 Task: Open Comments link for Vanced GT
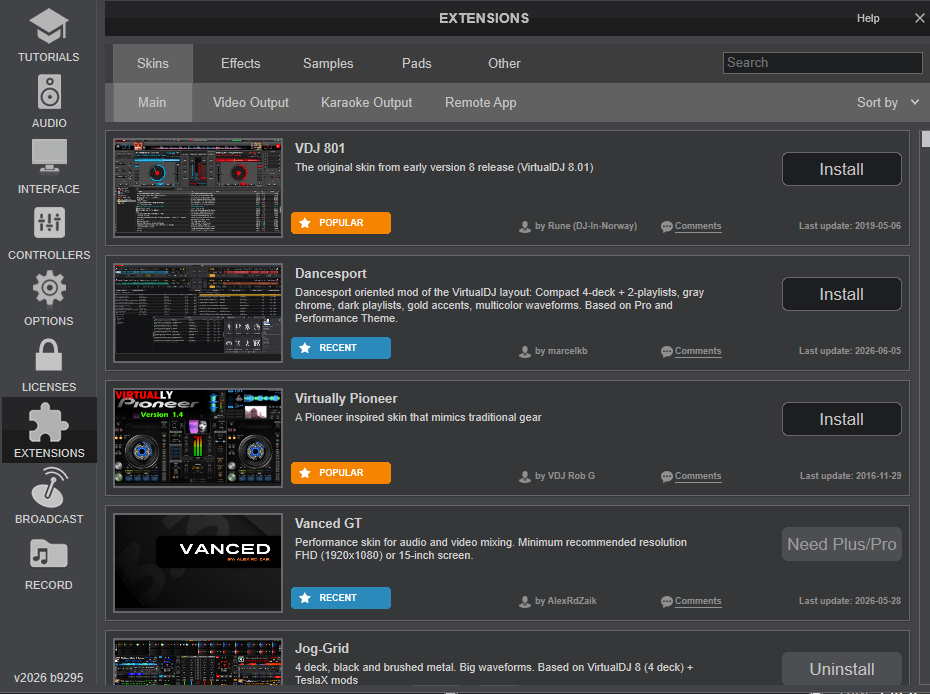point(698,601)
